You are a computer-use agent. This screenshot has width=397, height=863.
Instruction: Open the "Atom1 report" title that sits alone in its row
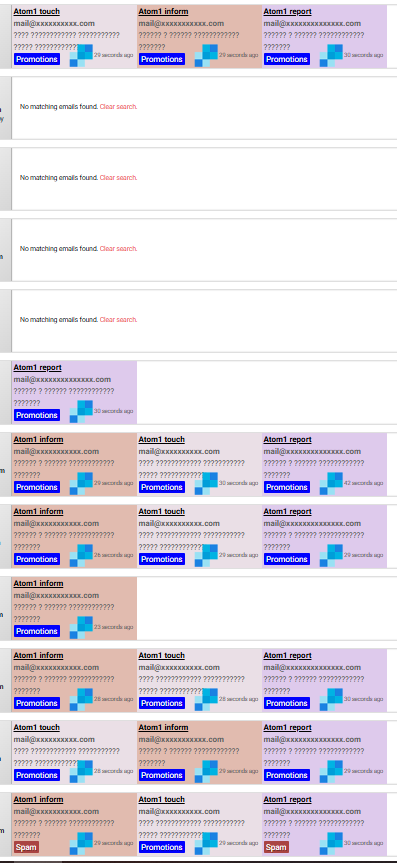37,368
